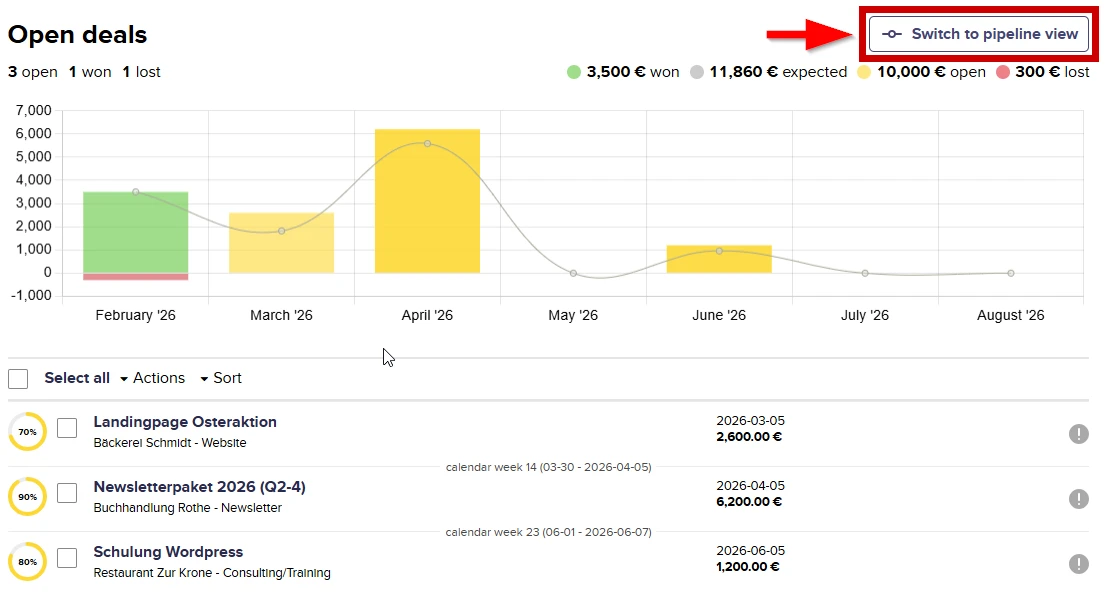Open the Actions dropdown
Viewport: 1107px width, 595px height.
(152, 378)
